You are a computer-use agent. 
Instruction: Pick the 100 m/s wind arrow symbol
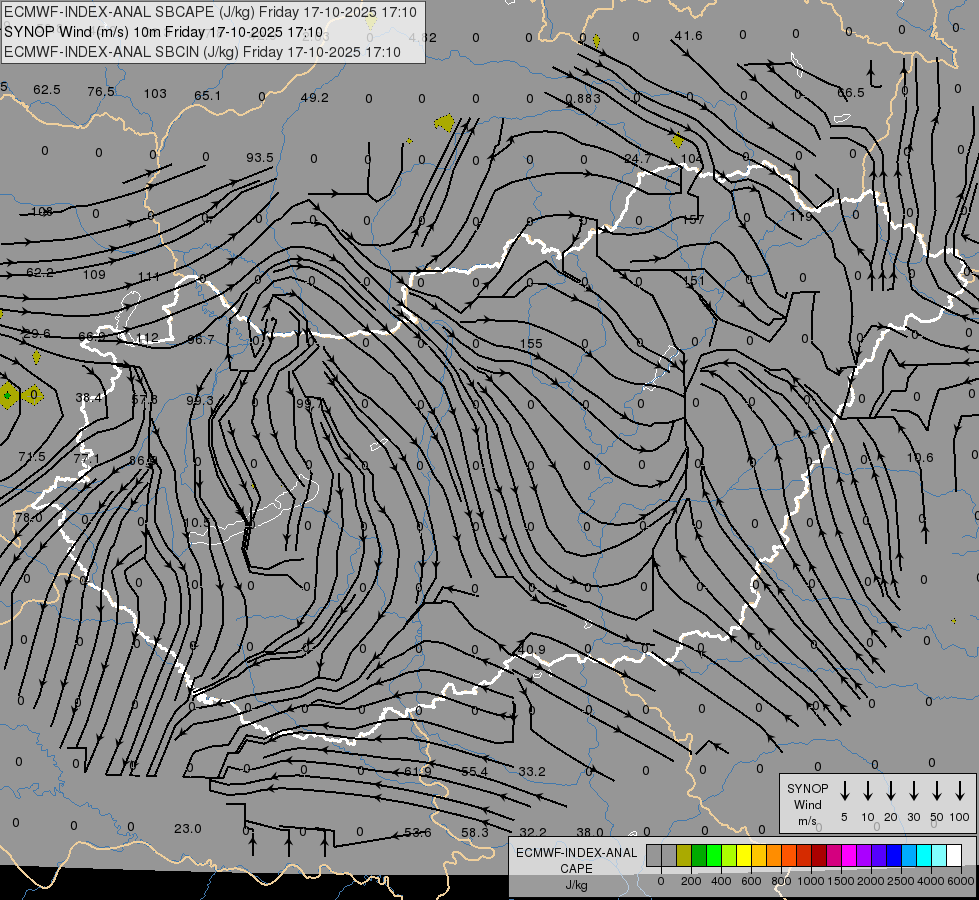[x=960, y=791]
